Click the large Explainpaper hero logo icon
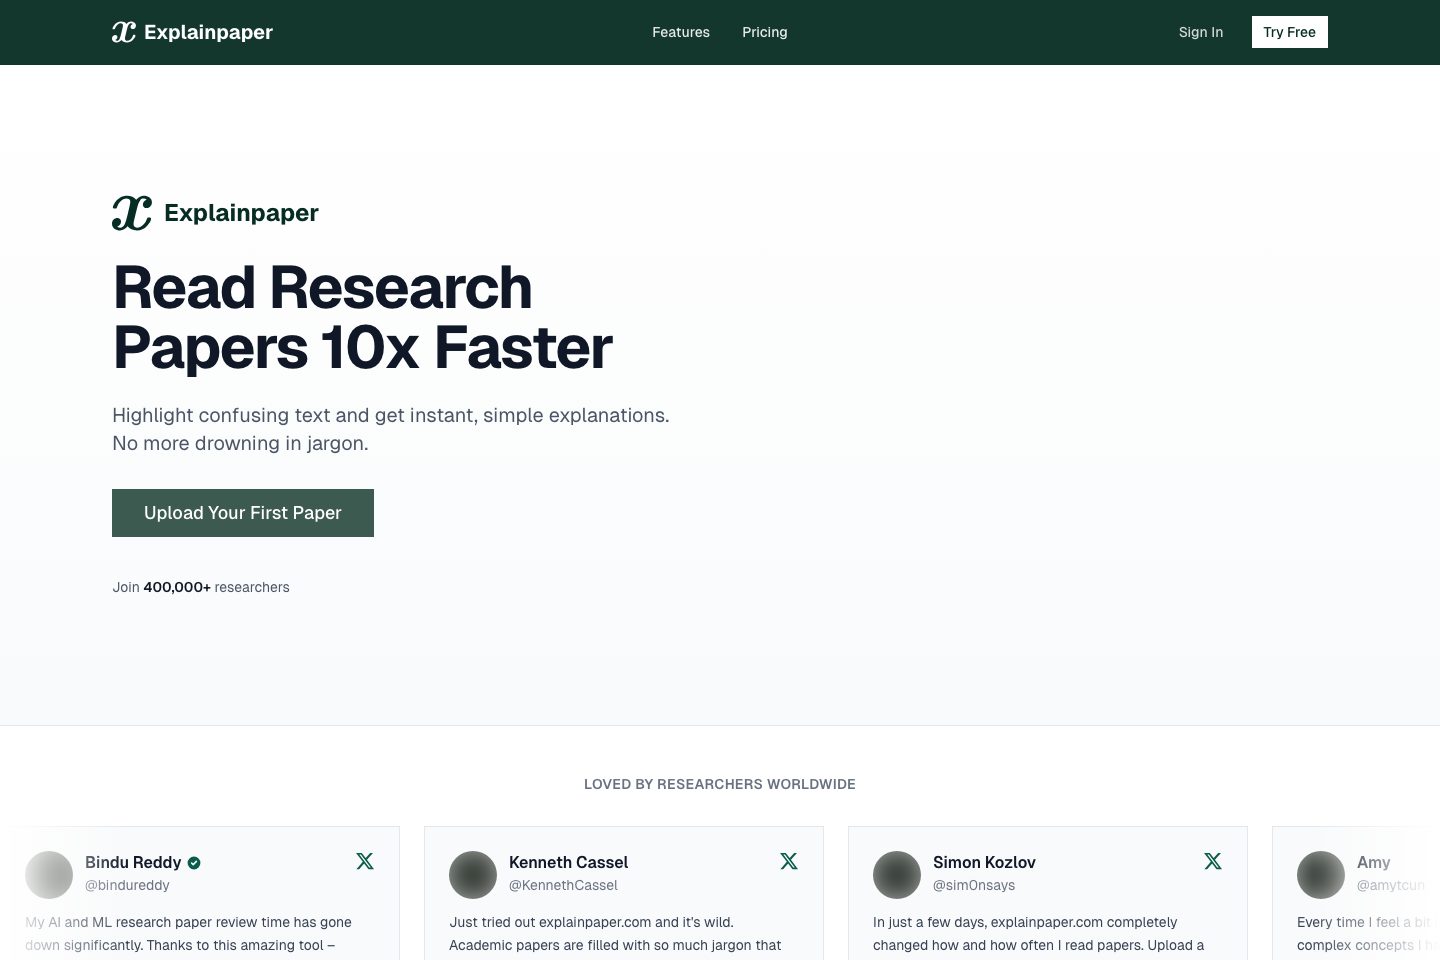Viewport: 1440px width, 960px height. (132, 213)
